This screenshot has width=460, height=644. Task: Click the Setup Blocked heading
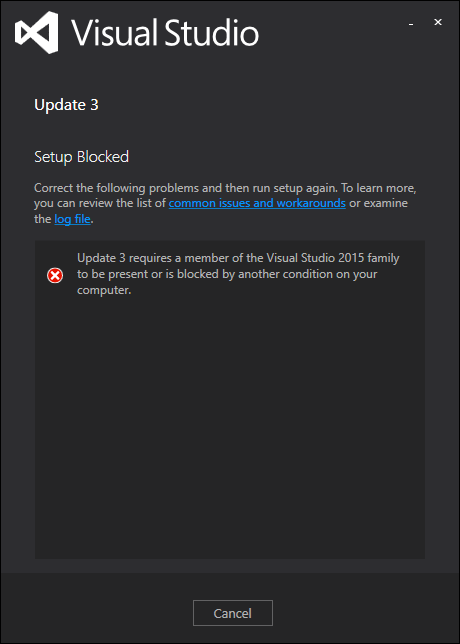pyautogui.click(x=82, y=156)
